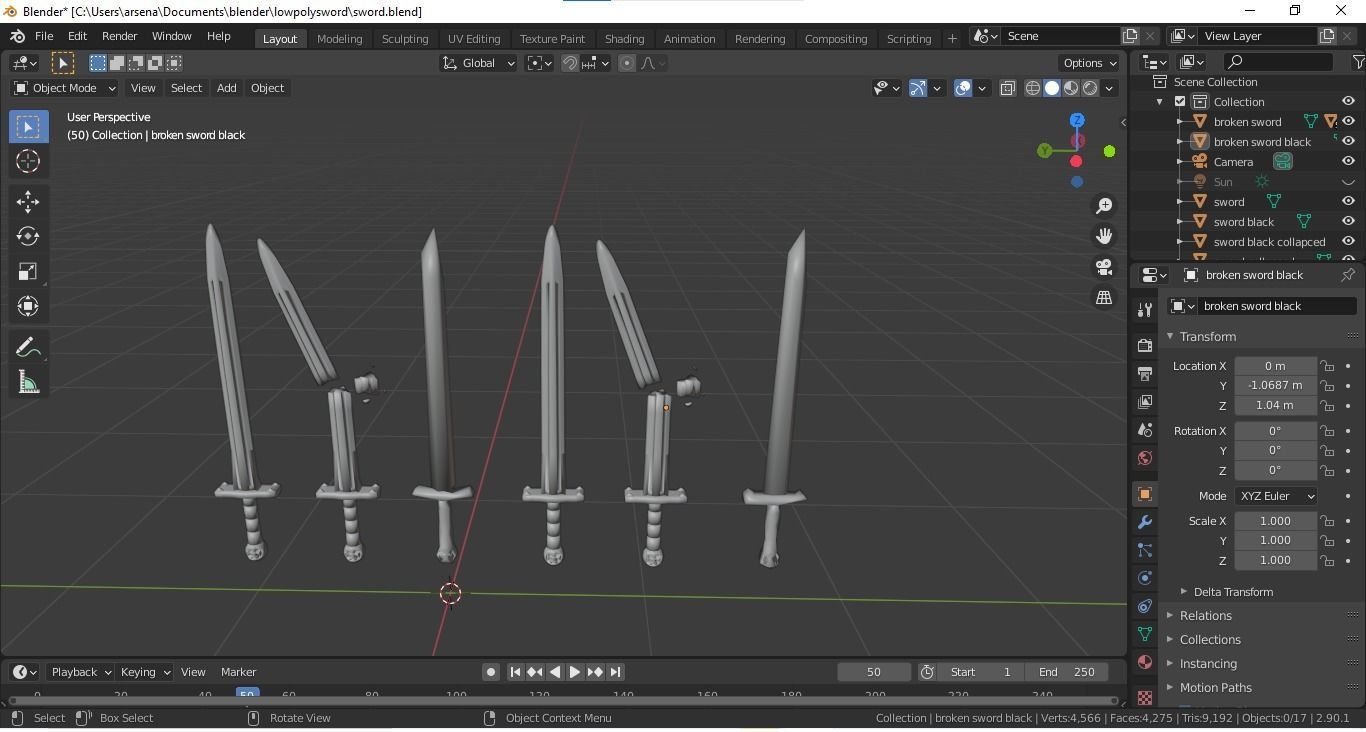Open the Object Mode dropdown

(x=64, y=88)
